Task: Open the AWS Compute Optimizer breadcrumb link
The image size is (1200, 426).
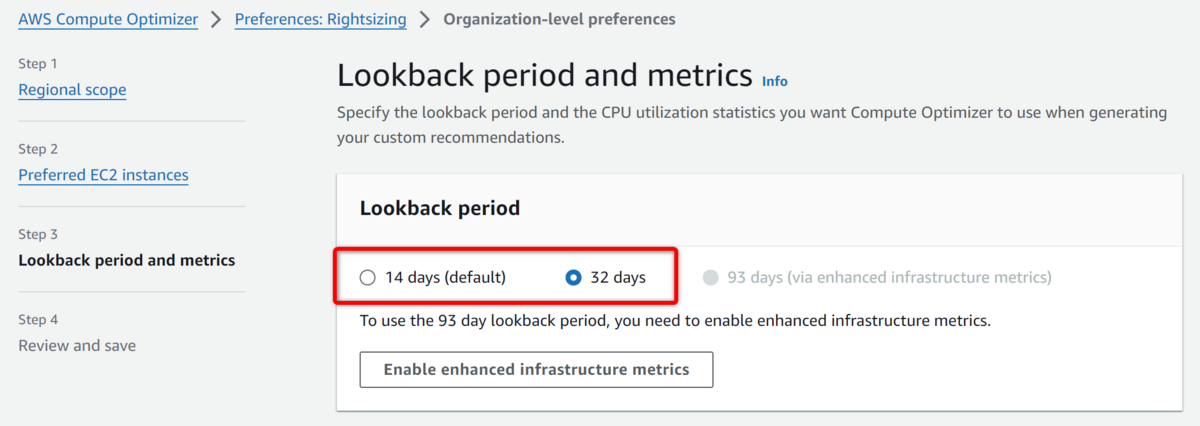Action: 108,19
